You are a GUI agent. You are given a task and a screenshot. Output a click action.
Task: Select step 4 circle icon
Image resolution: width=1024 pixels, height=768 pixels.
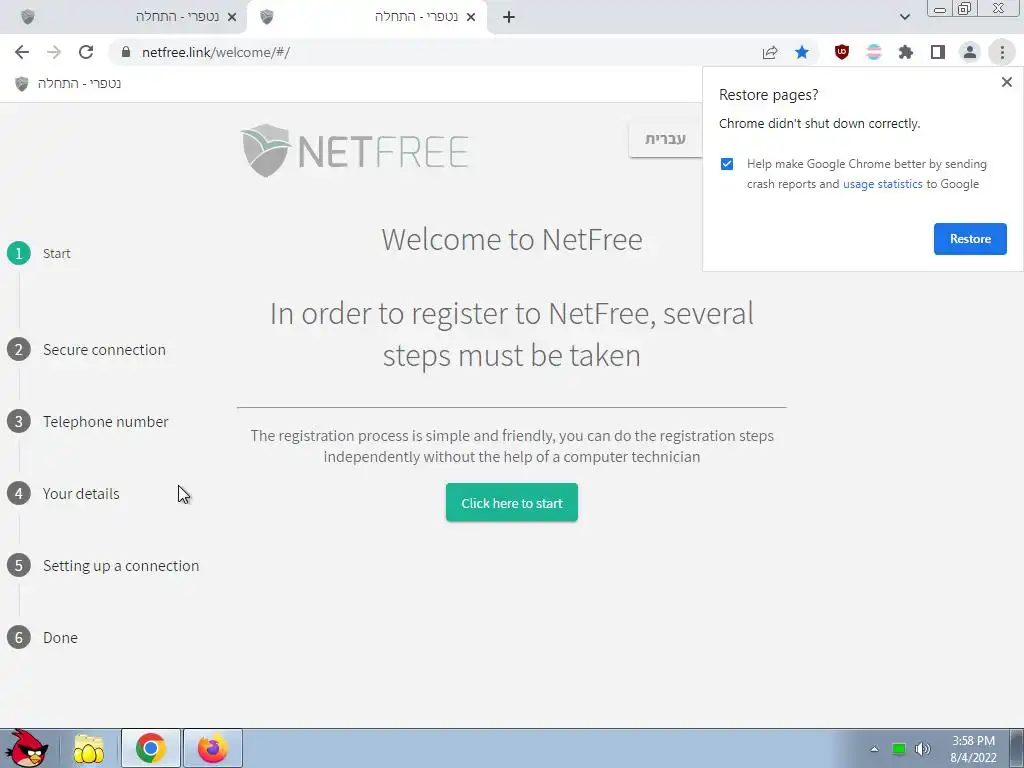(19, 494)
